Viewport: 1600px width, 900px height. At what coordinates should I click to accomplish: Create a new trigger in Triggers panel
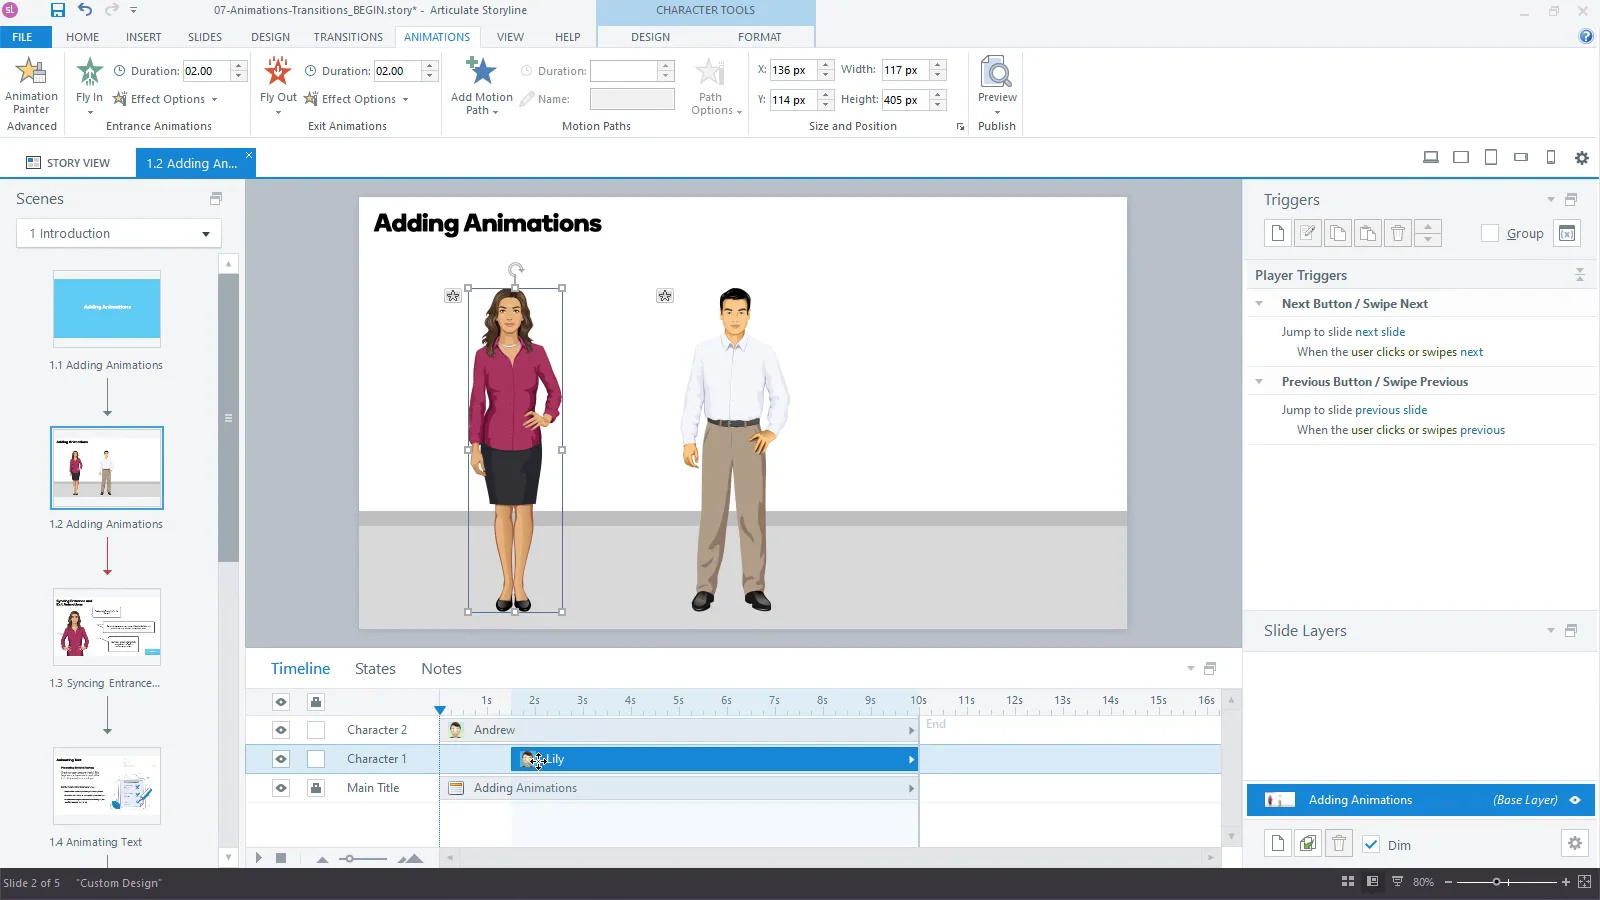(1277, 233)
